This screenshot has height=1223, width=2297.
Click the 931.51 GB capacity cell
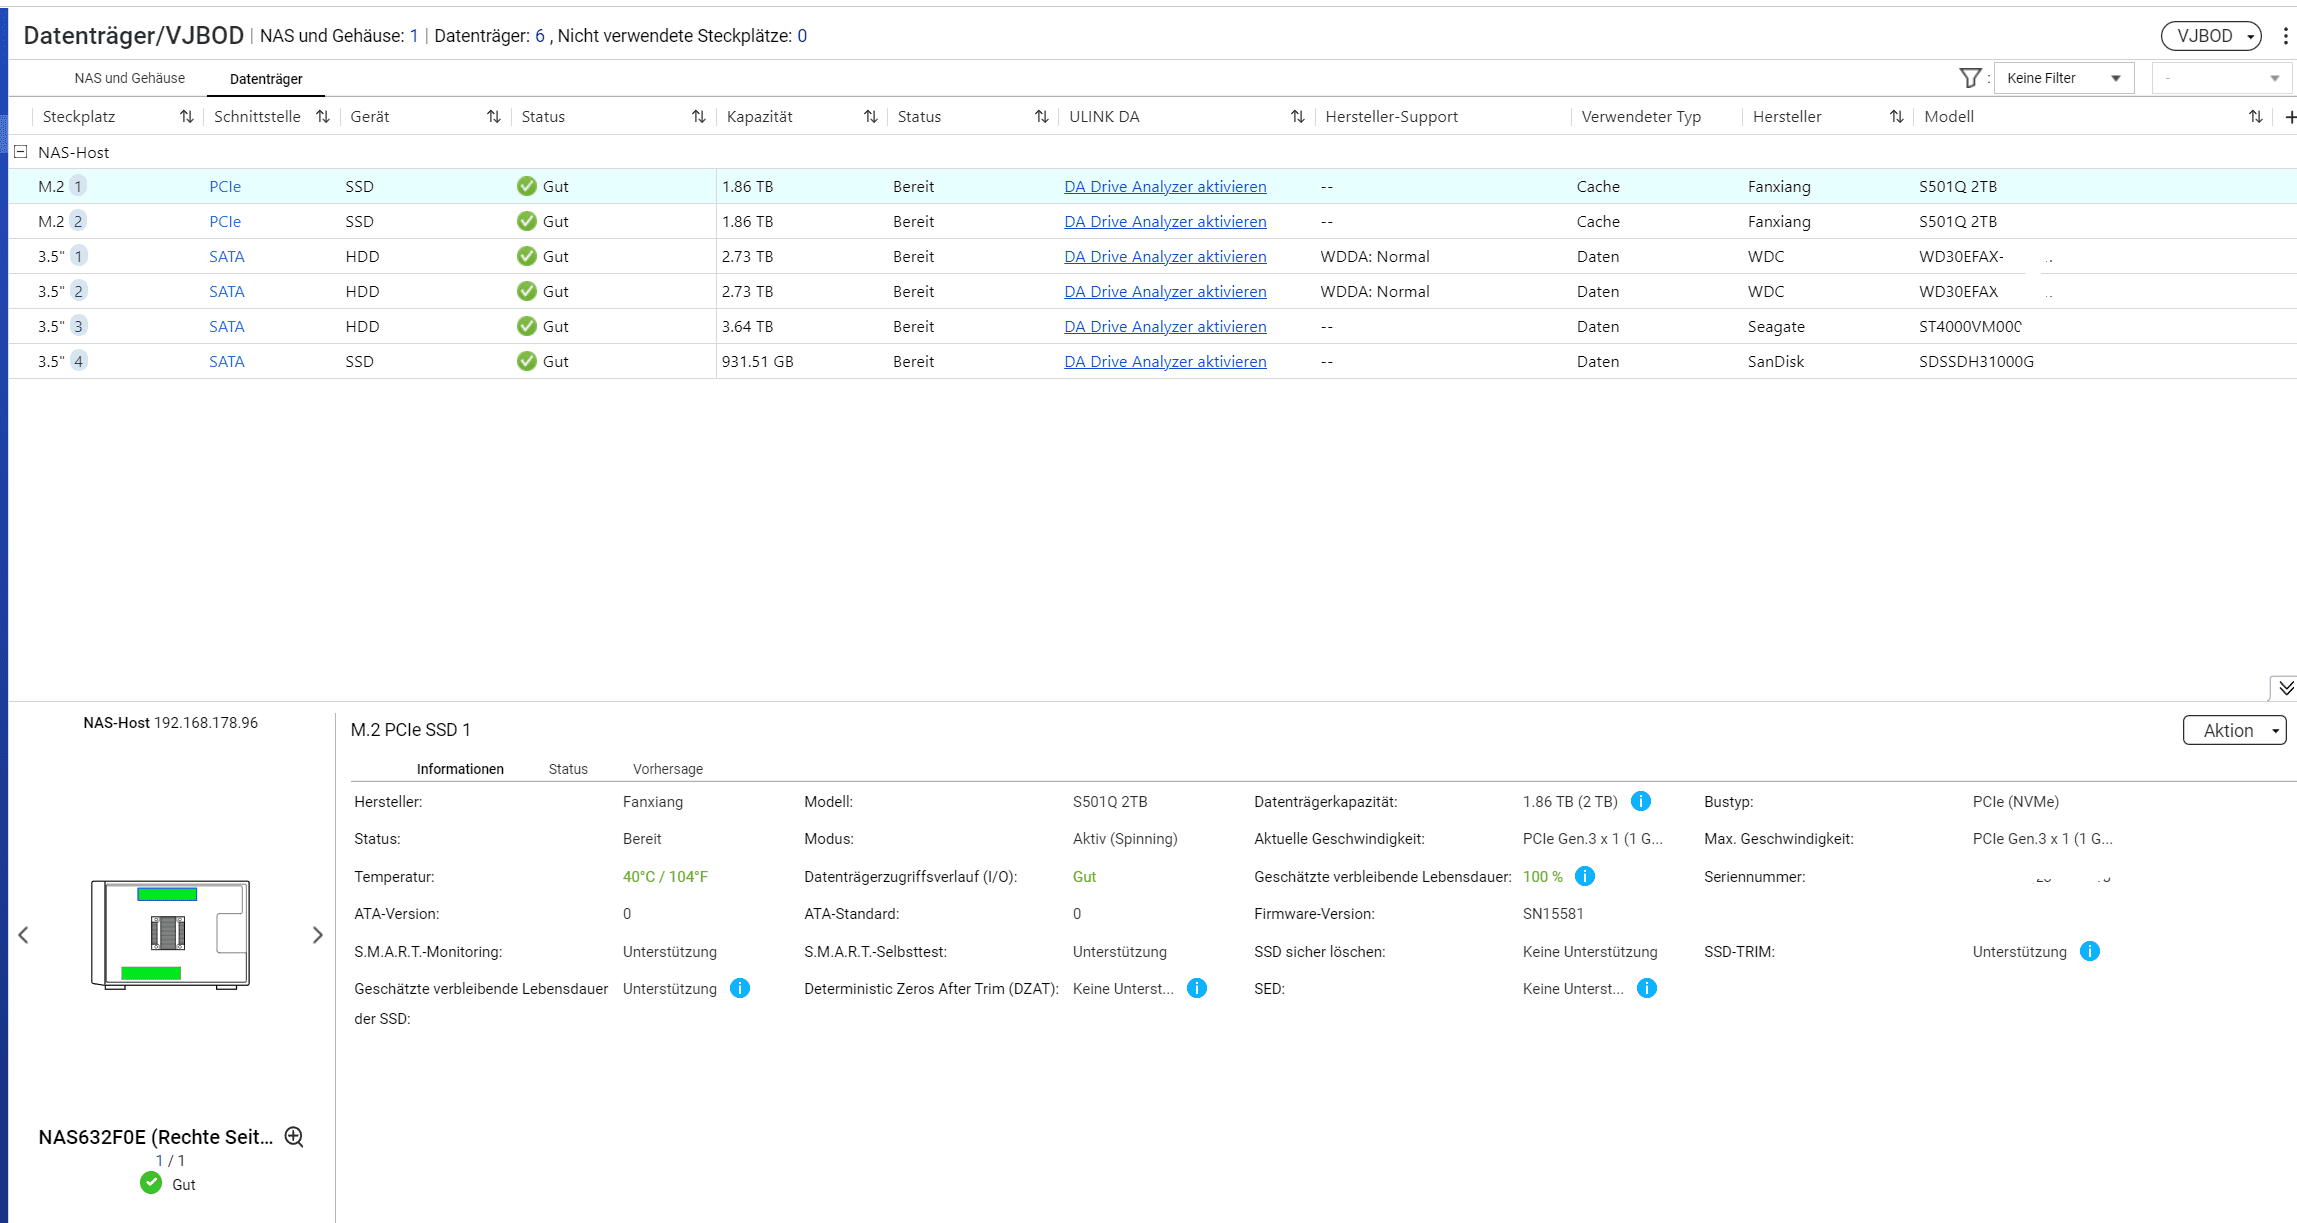[x=758, y=361]
